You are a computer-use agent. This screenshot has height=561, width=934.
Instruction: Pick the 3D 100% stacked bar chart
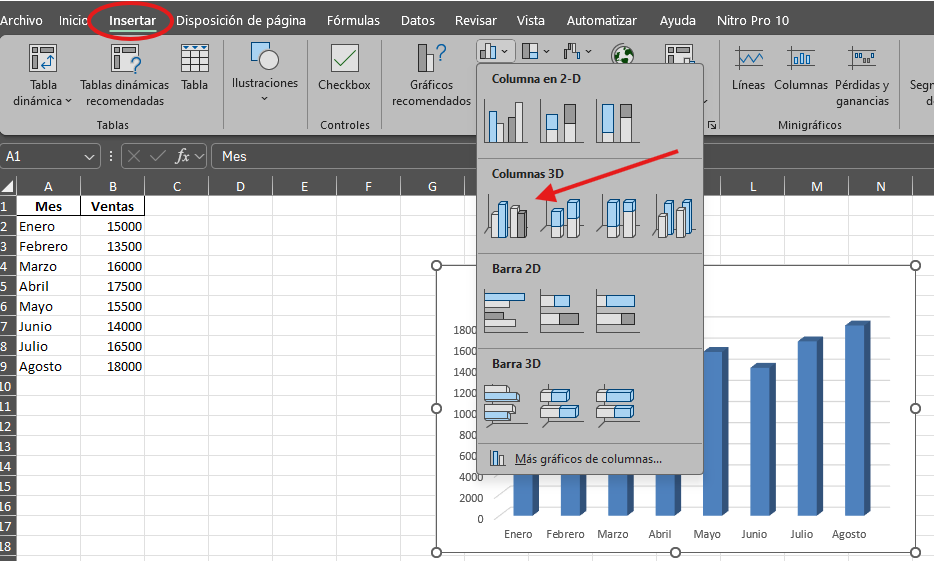618,406
